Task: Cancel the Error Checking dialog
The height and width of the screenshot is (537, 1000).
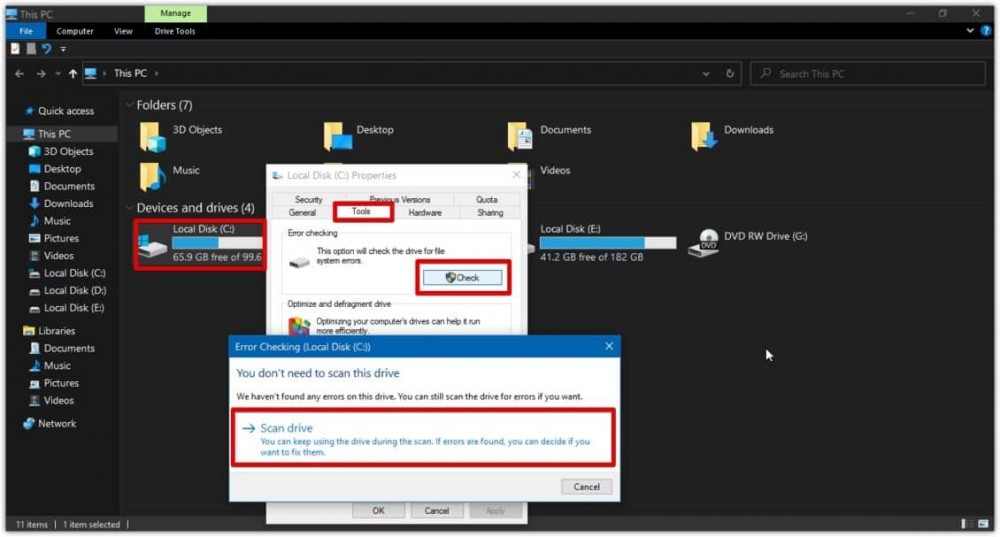Action: [586, 487]
